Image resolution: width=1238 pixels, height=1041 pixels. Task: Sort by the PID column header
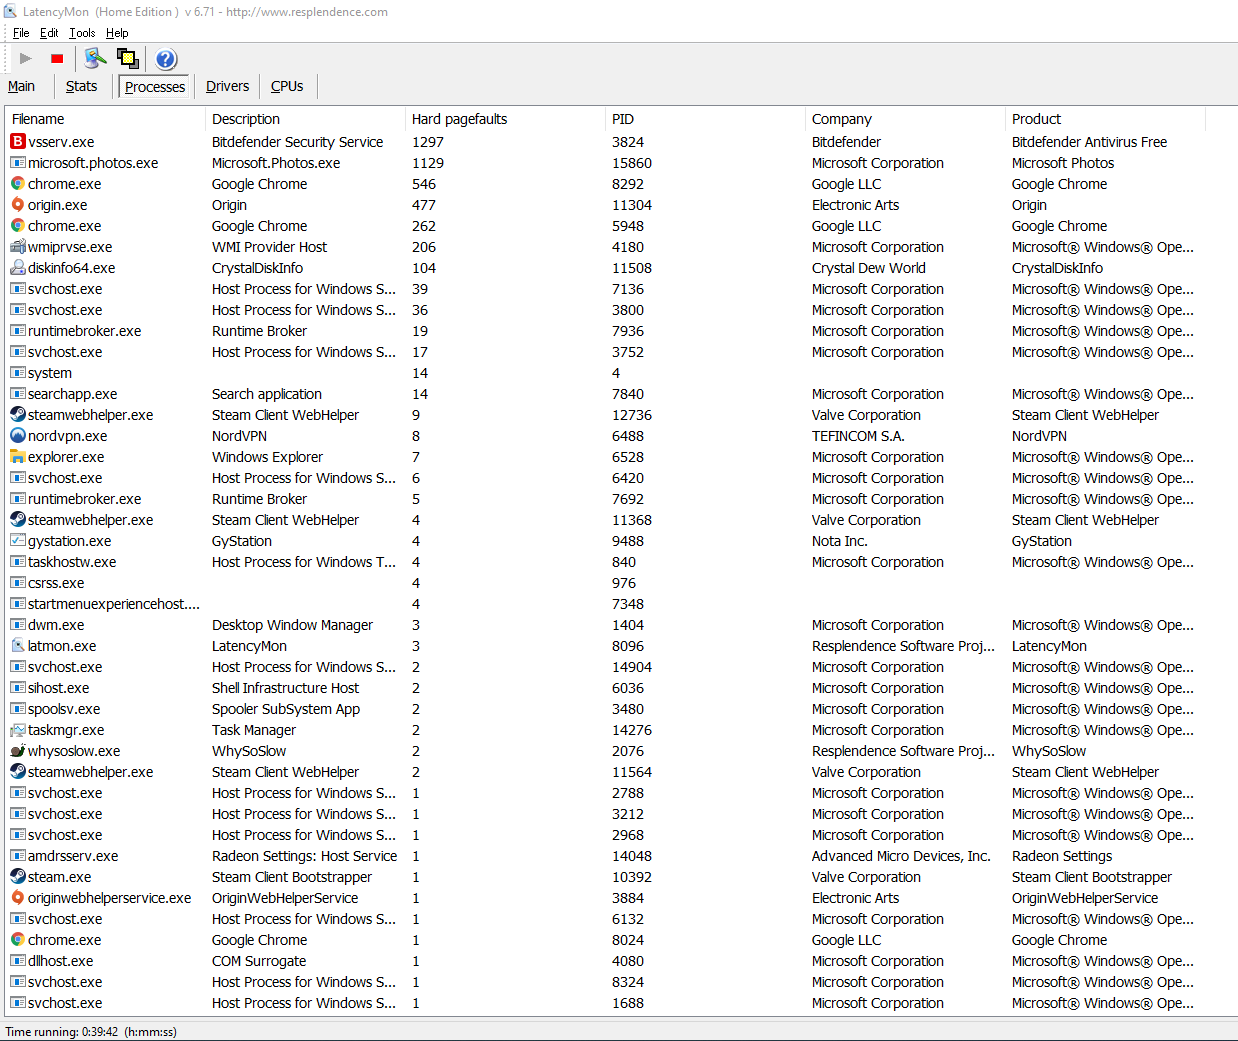pos(705,119)
